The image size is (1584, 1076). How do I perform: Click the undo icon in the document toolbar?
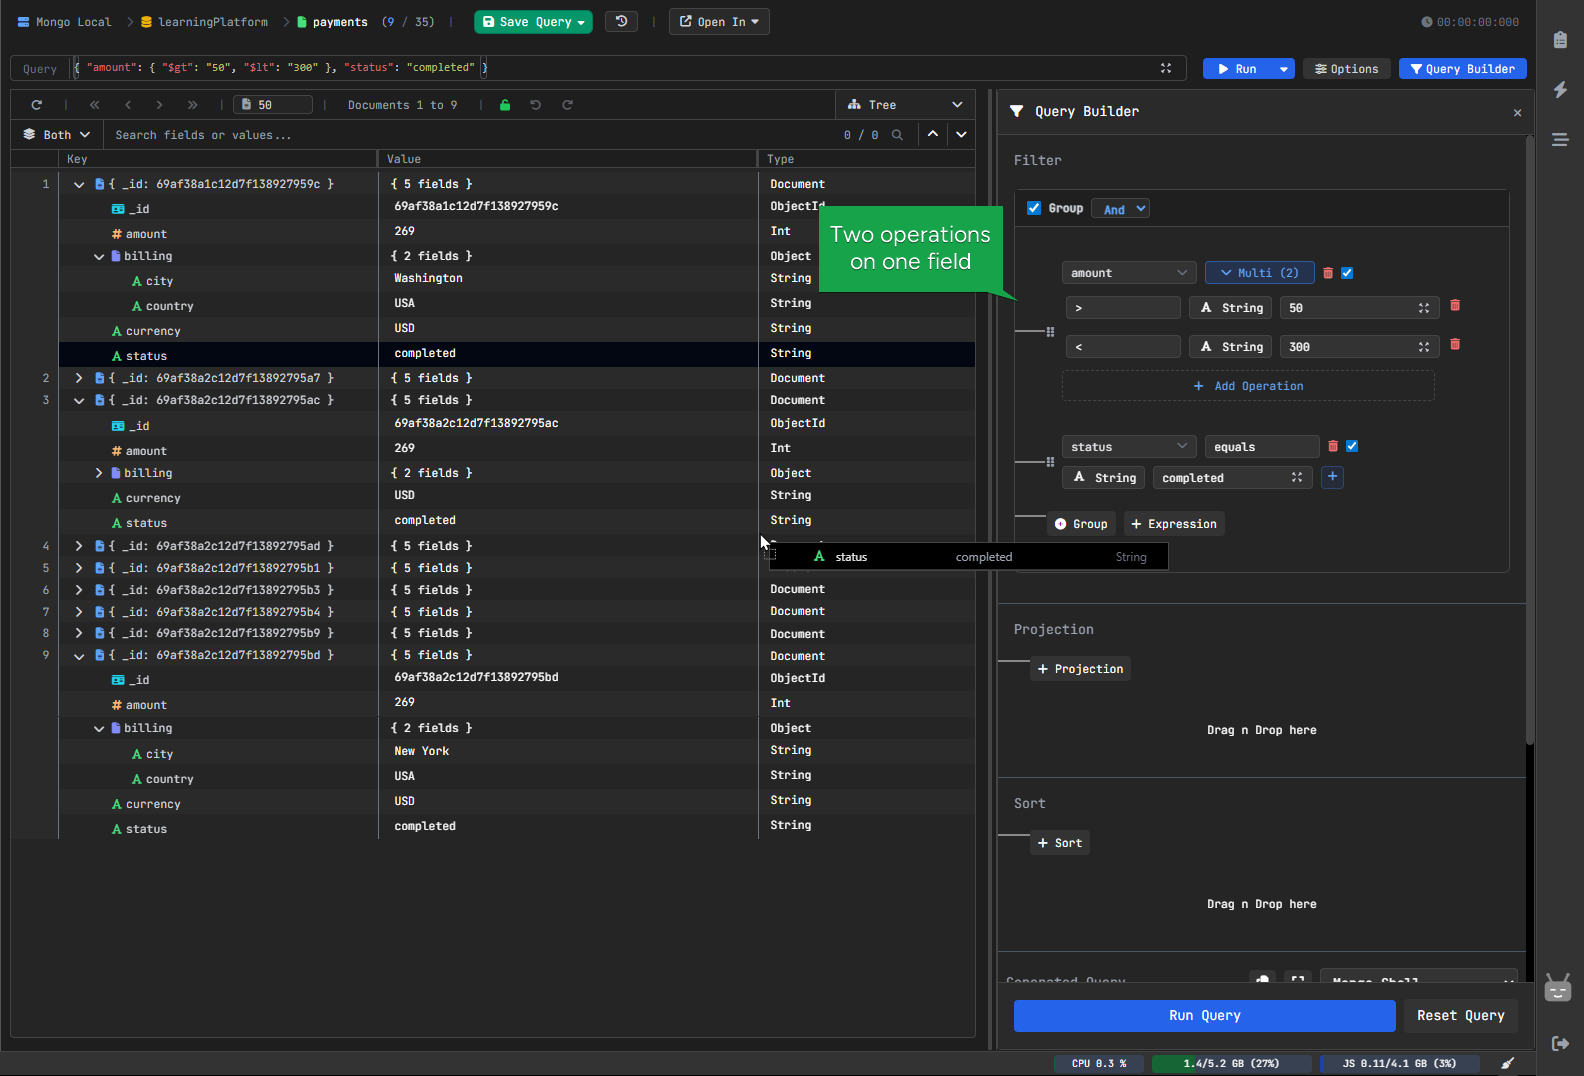536,105
